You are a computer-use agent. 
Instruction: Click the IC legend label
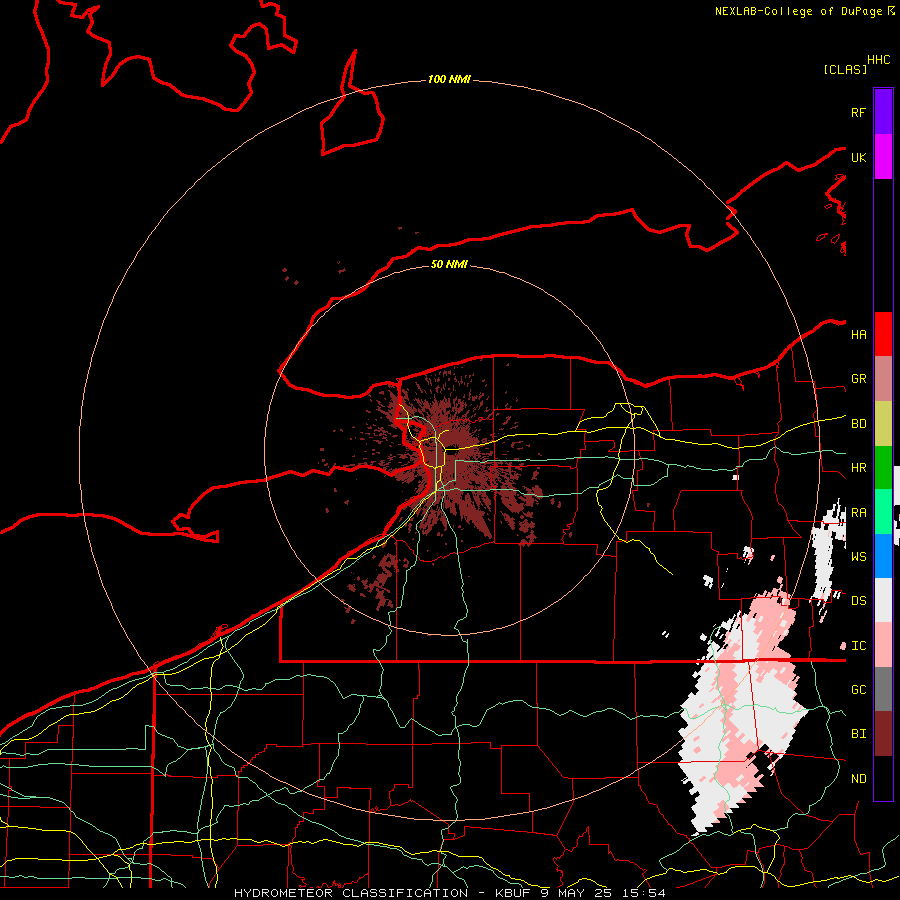858,646
